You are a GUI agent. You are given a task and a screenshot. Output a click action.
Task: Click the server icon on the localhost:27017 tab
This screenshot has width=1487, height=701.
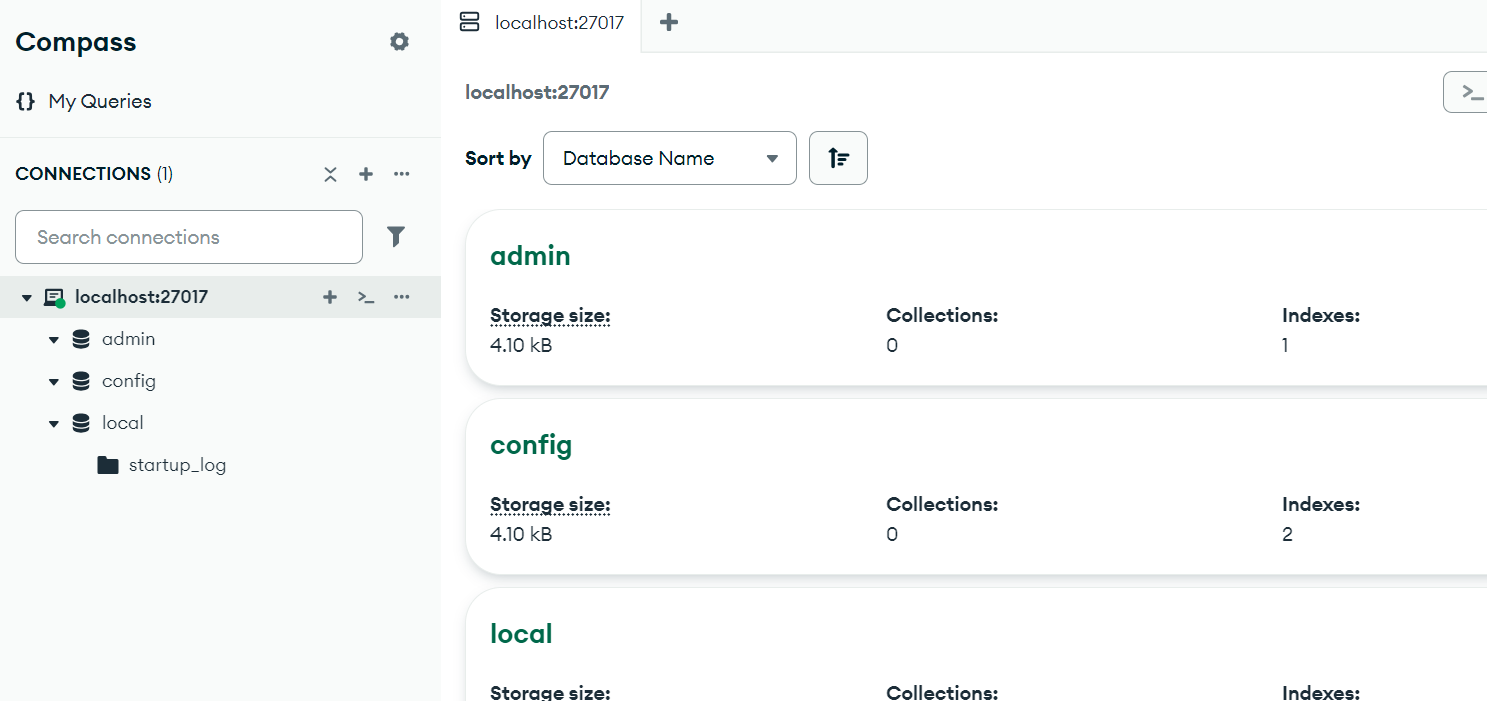(469, 22)
